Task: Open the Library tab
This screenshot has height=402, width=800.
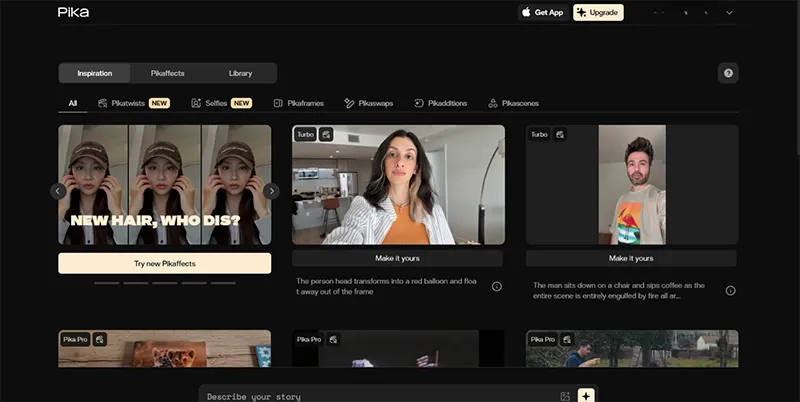Action: click(x=240, y=73)
